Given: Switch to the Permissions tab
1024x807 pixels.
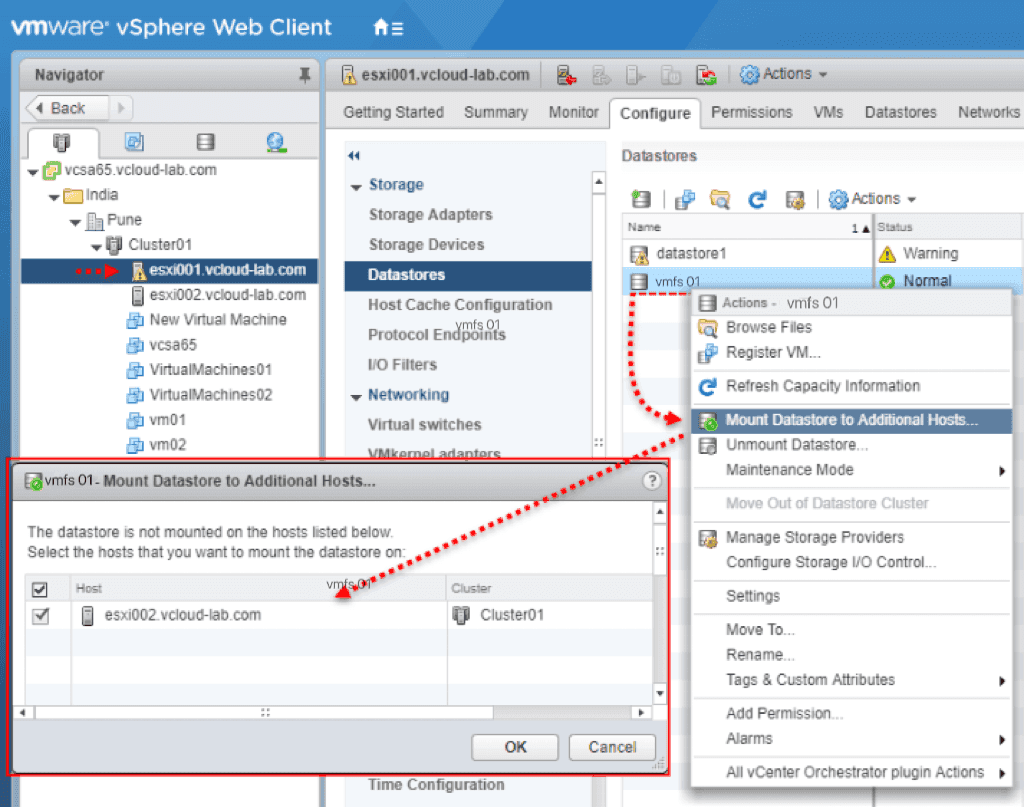Looking at the screenshot, I should [751, 112].
